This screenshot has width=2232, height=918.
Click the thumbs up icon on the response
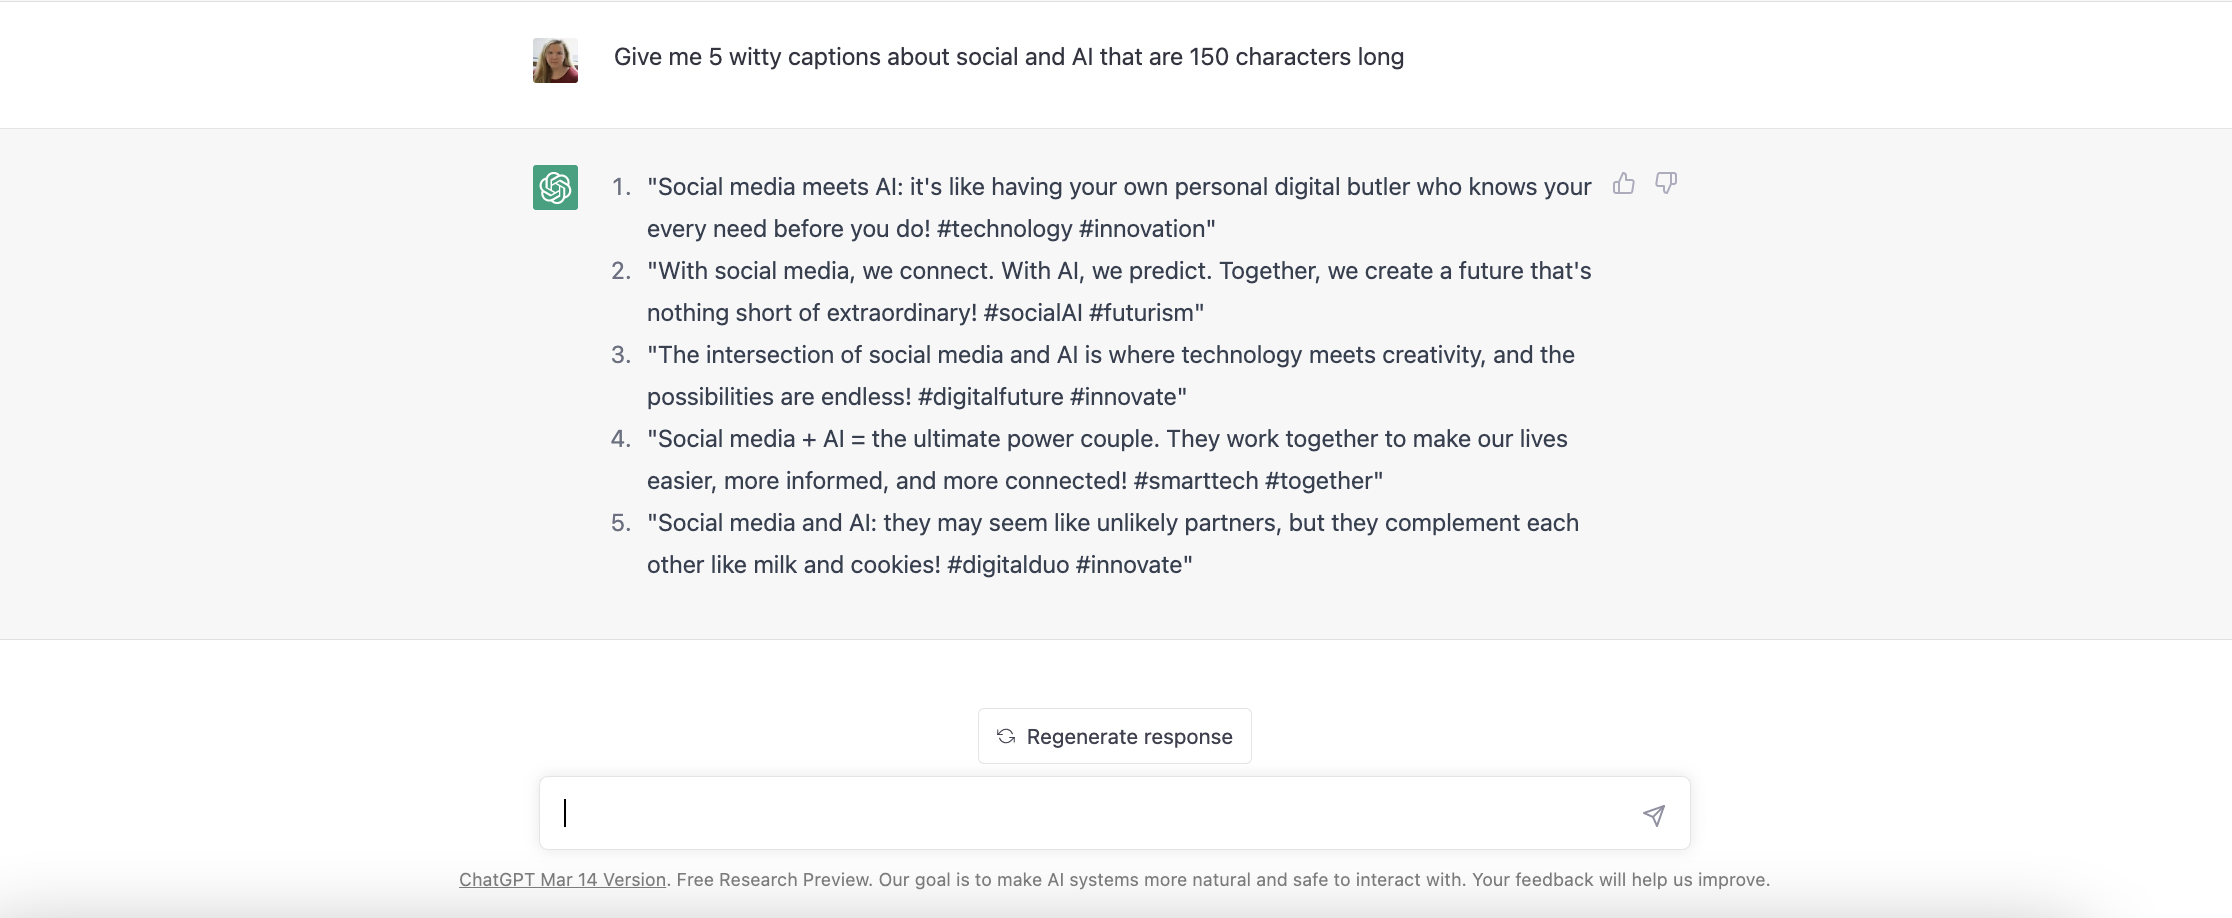point(1624,184)
